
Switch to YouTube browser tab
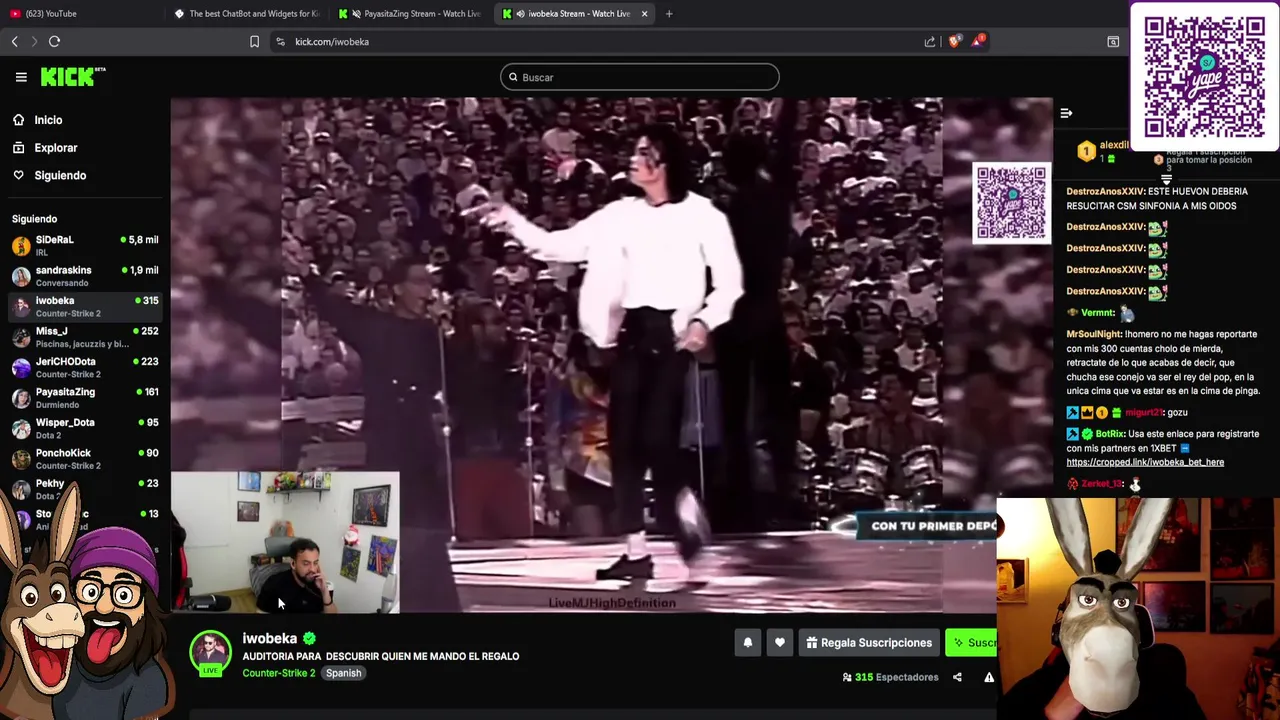82,14
